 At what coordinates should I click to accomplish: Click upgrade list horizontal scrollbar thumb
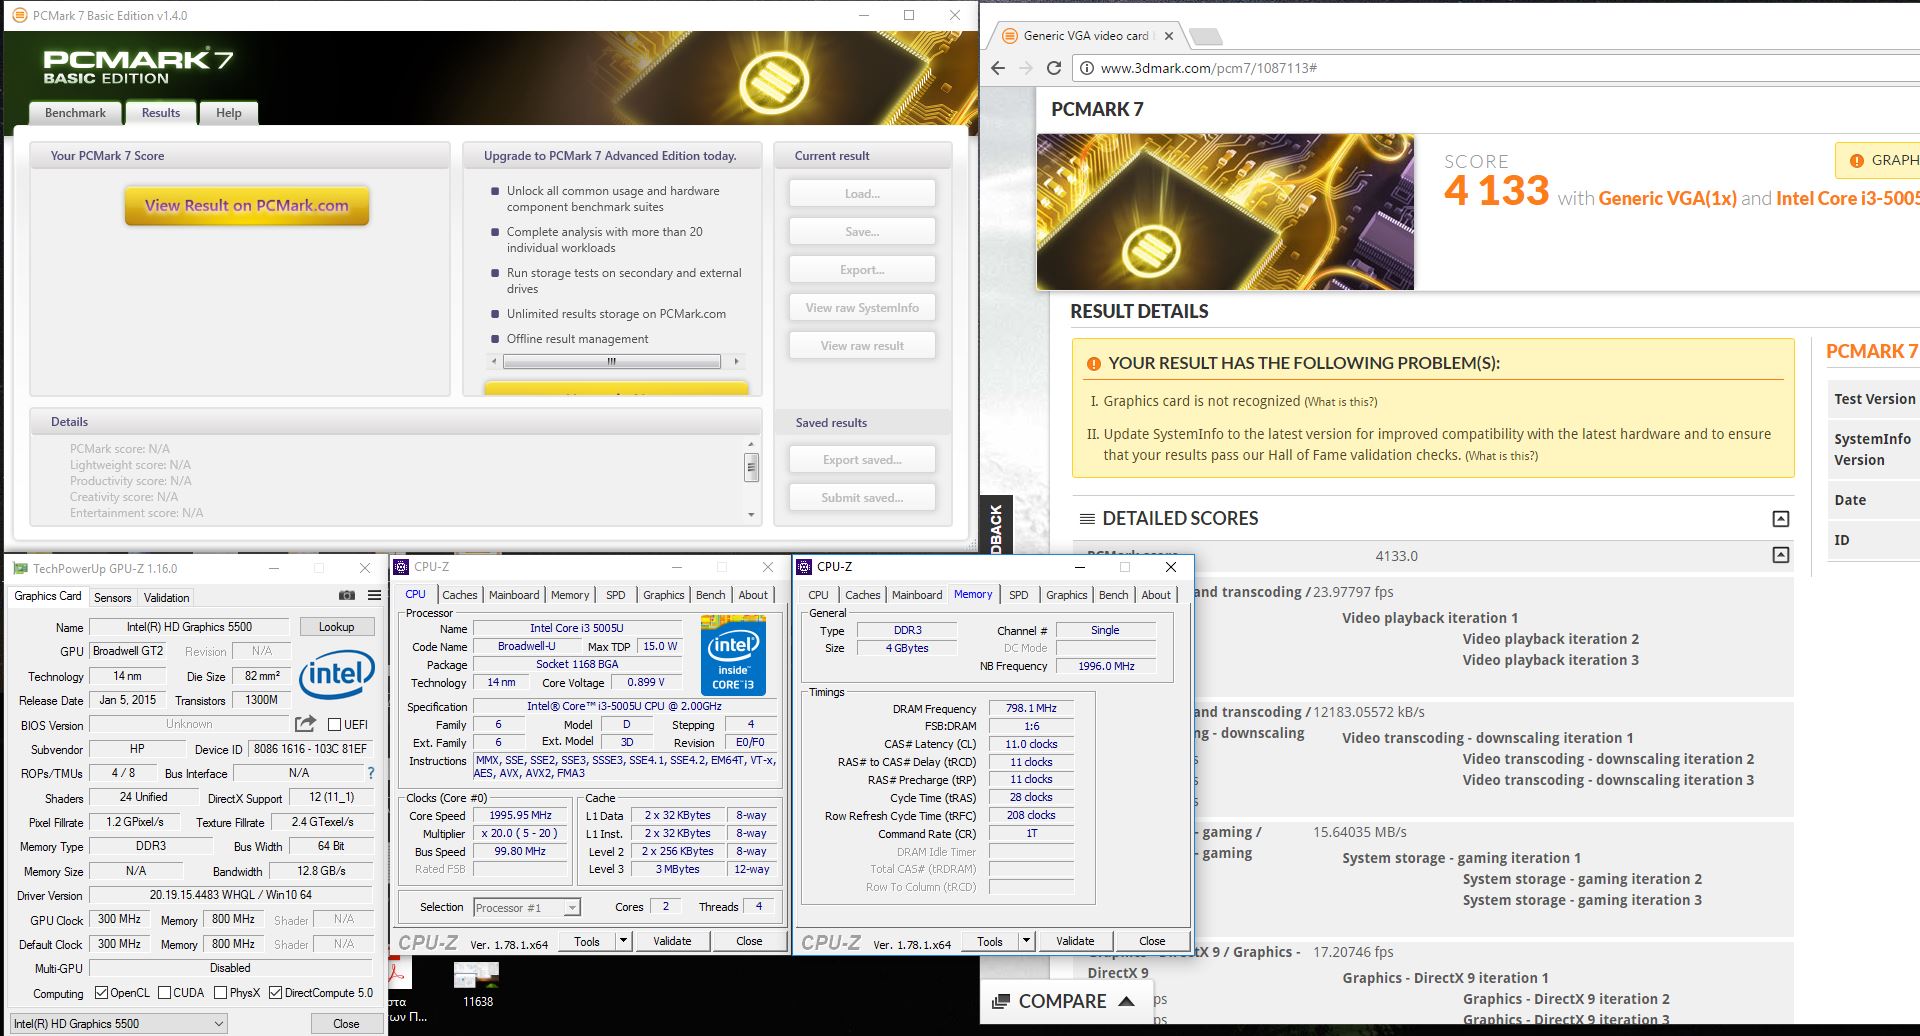(610, 362)
